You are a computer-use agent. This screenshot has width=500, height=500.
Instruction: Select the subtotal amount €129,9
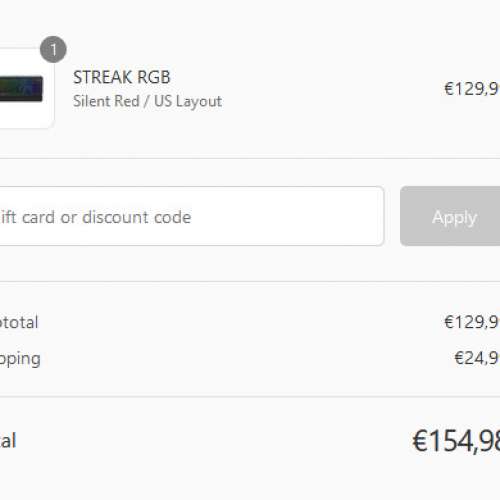pyautogui.click(x=472, y=322)
